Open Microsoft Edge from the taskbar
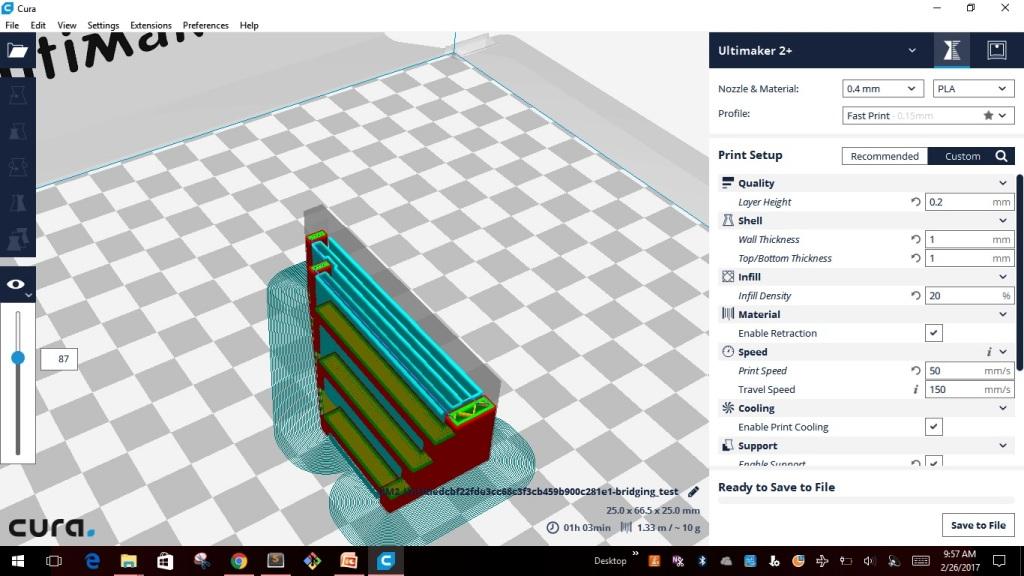The width and height of the screenshot is (1024, 576). pyautogui.click(x=92, y=561)
